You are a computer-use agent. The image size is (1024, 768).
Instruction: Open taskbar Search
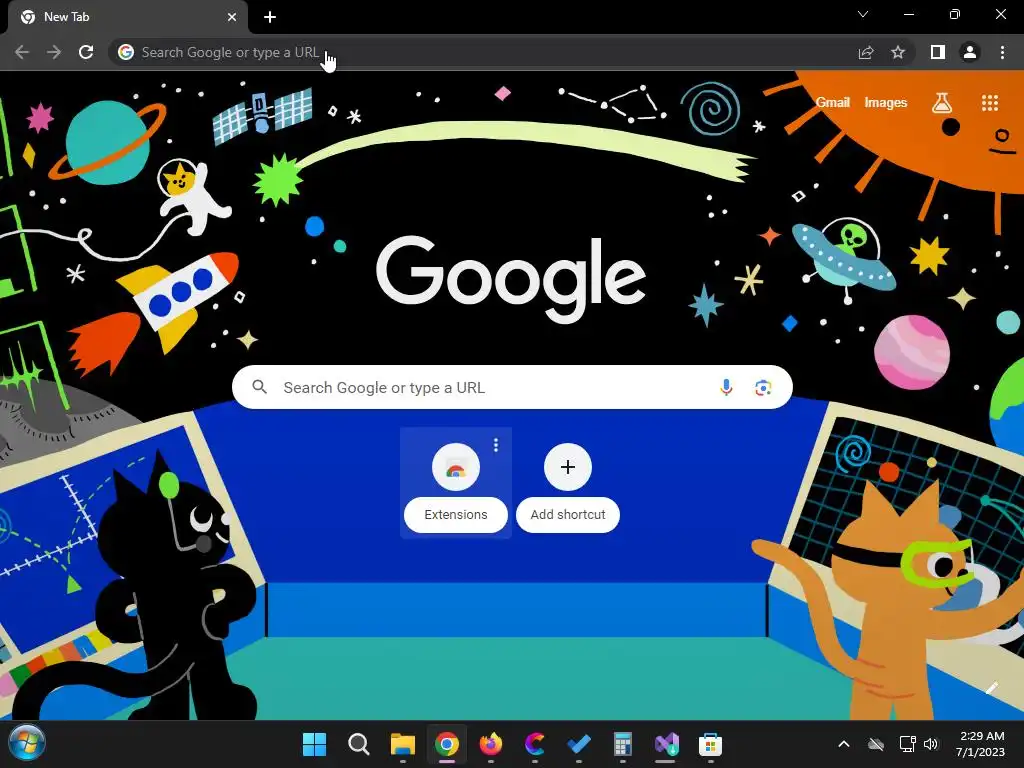pyautogui.click(x=359, y=744)
